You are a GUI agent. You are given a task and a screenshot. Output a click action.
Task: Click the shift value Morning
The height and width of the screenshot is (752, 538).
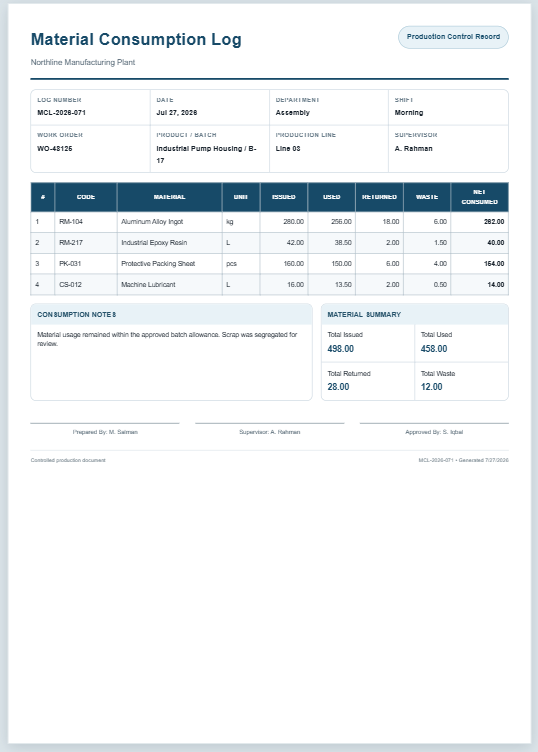(x=409, y=113)
